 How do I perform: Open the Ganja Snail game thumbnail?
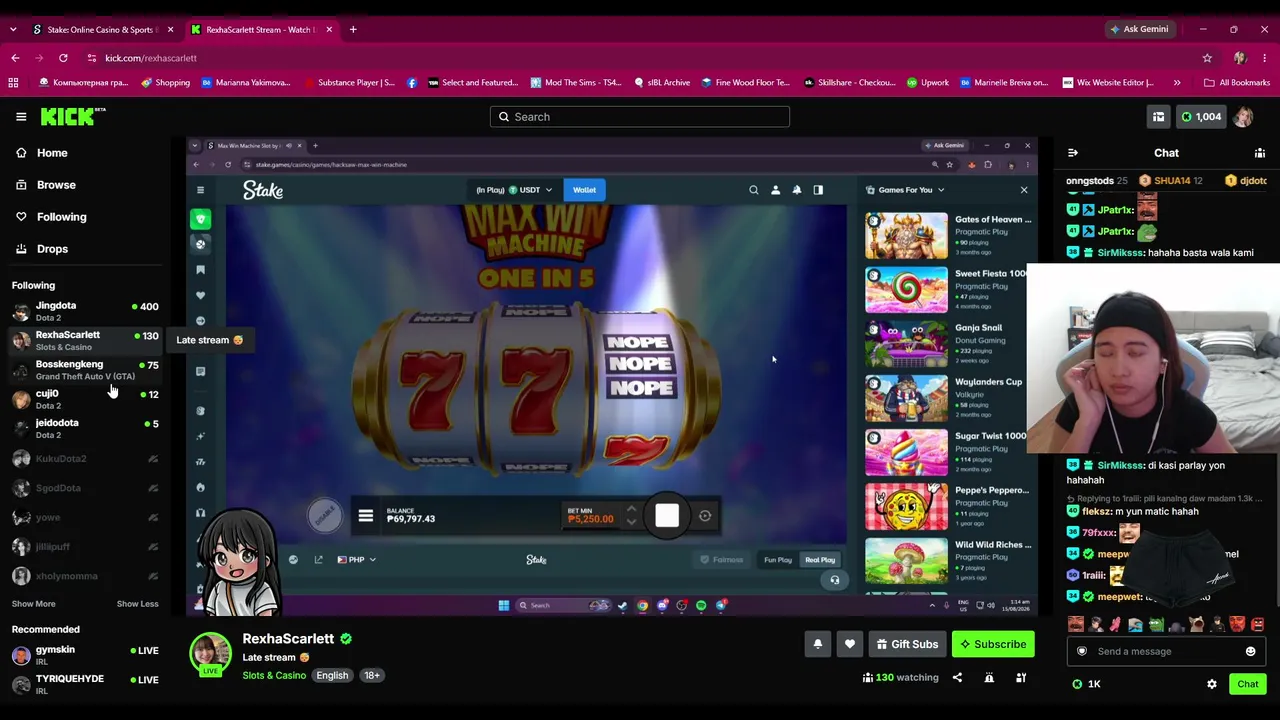906,344
